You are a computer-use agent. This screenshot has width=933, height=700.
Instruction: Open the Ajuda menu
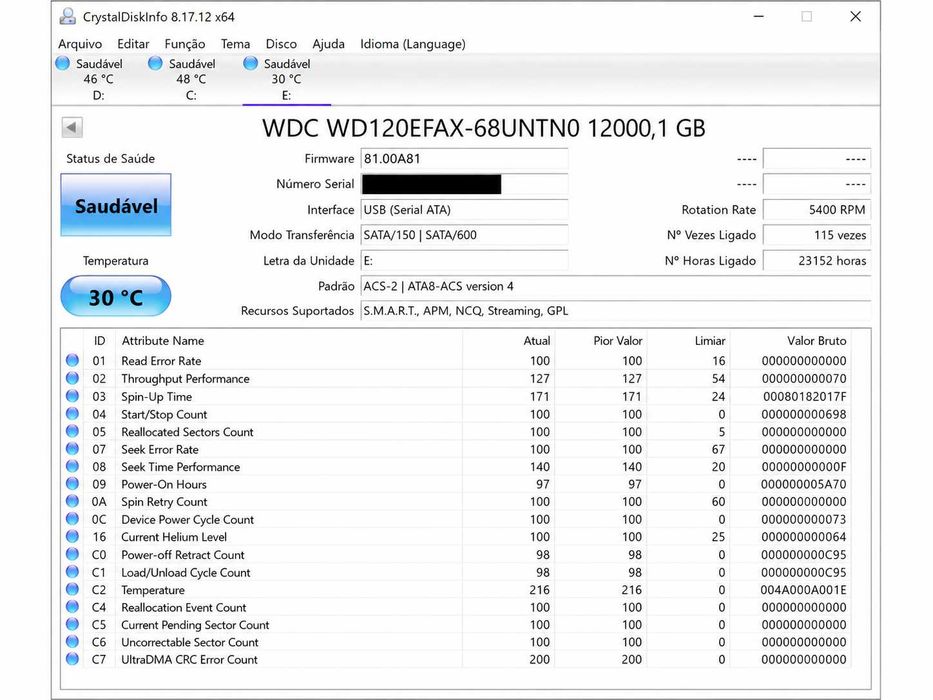(328, 44)
